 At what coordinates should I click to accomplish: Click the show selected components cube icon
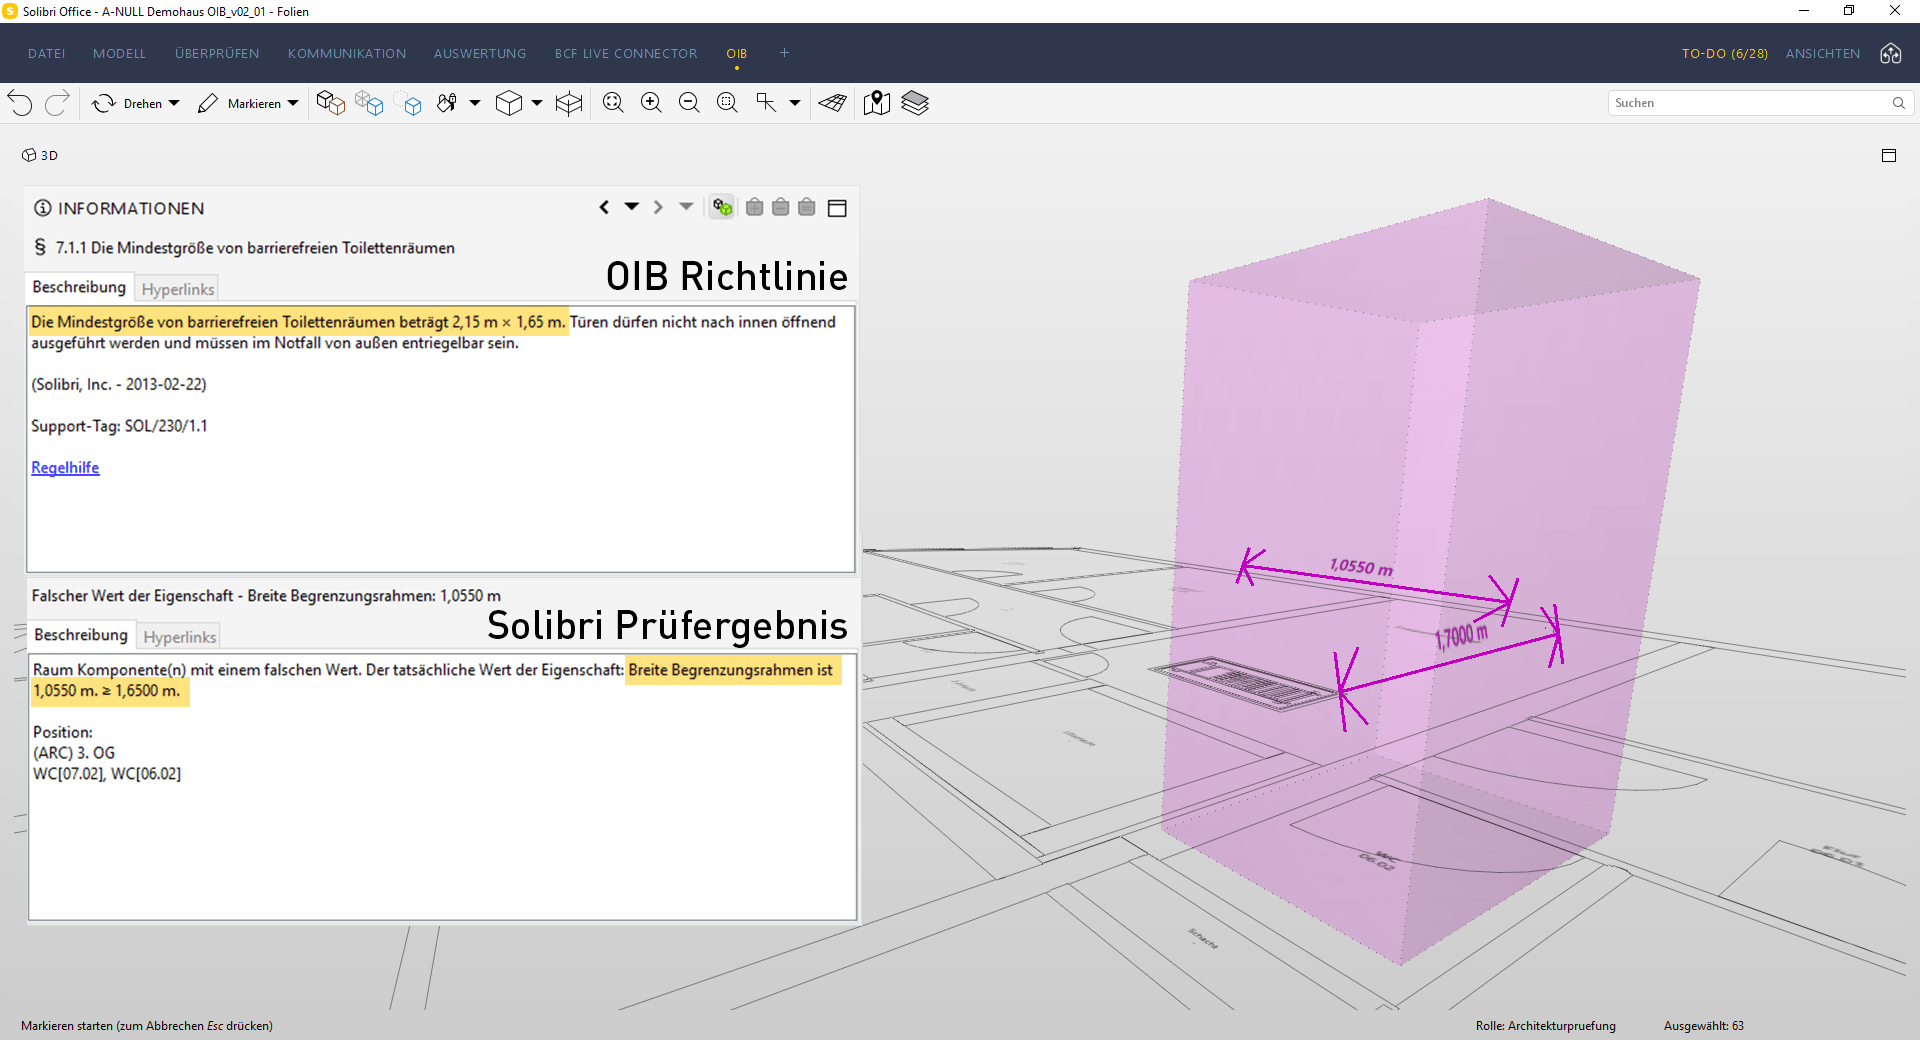click(330, 103)
